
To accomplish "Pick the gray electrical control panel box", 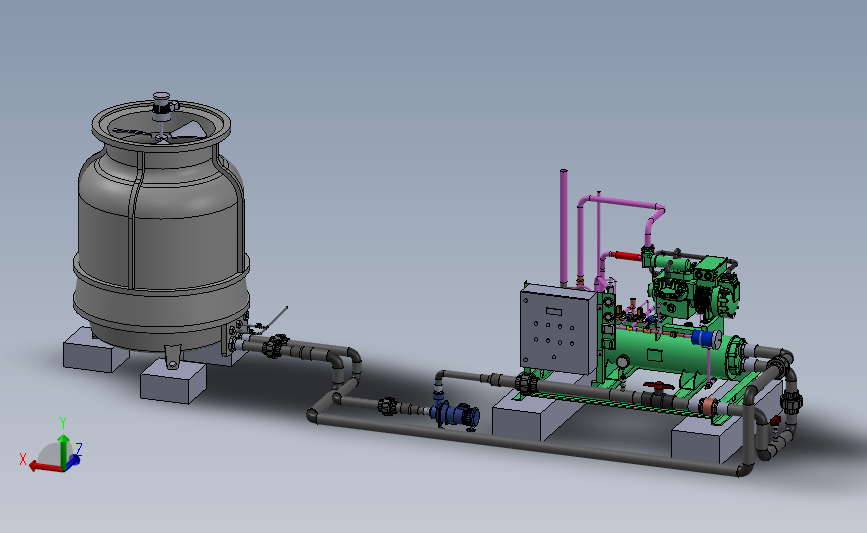I will point(558,328).
